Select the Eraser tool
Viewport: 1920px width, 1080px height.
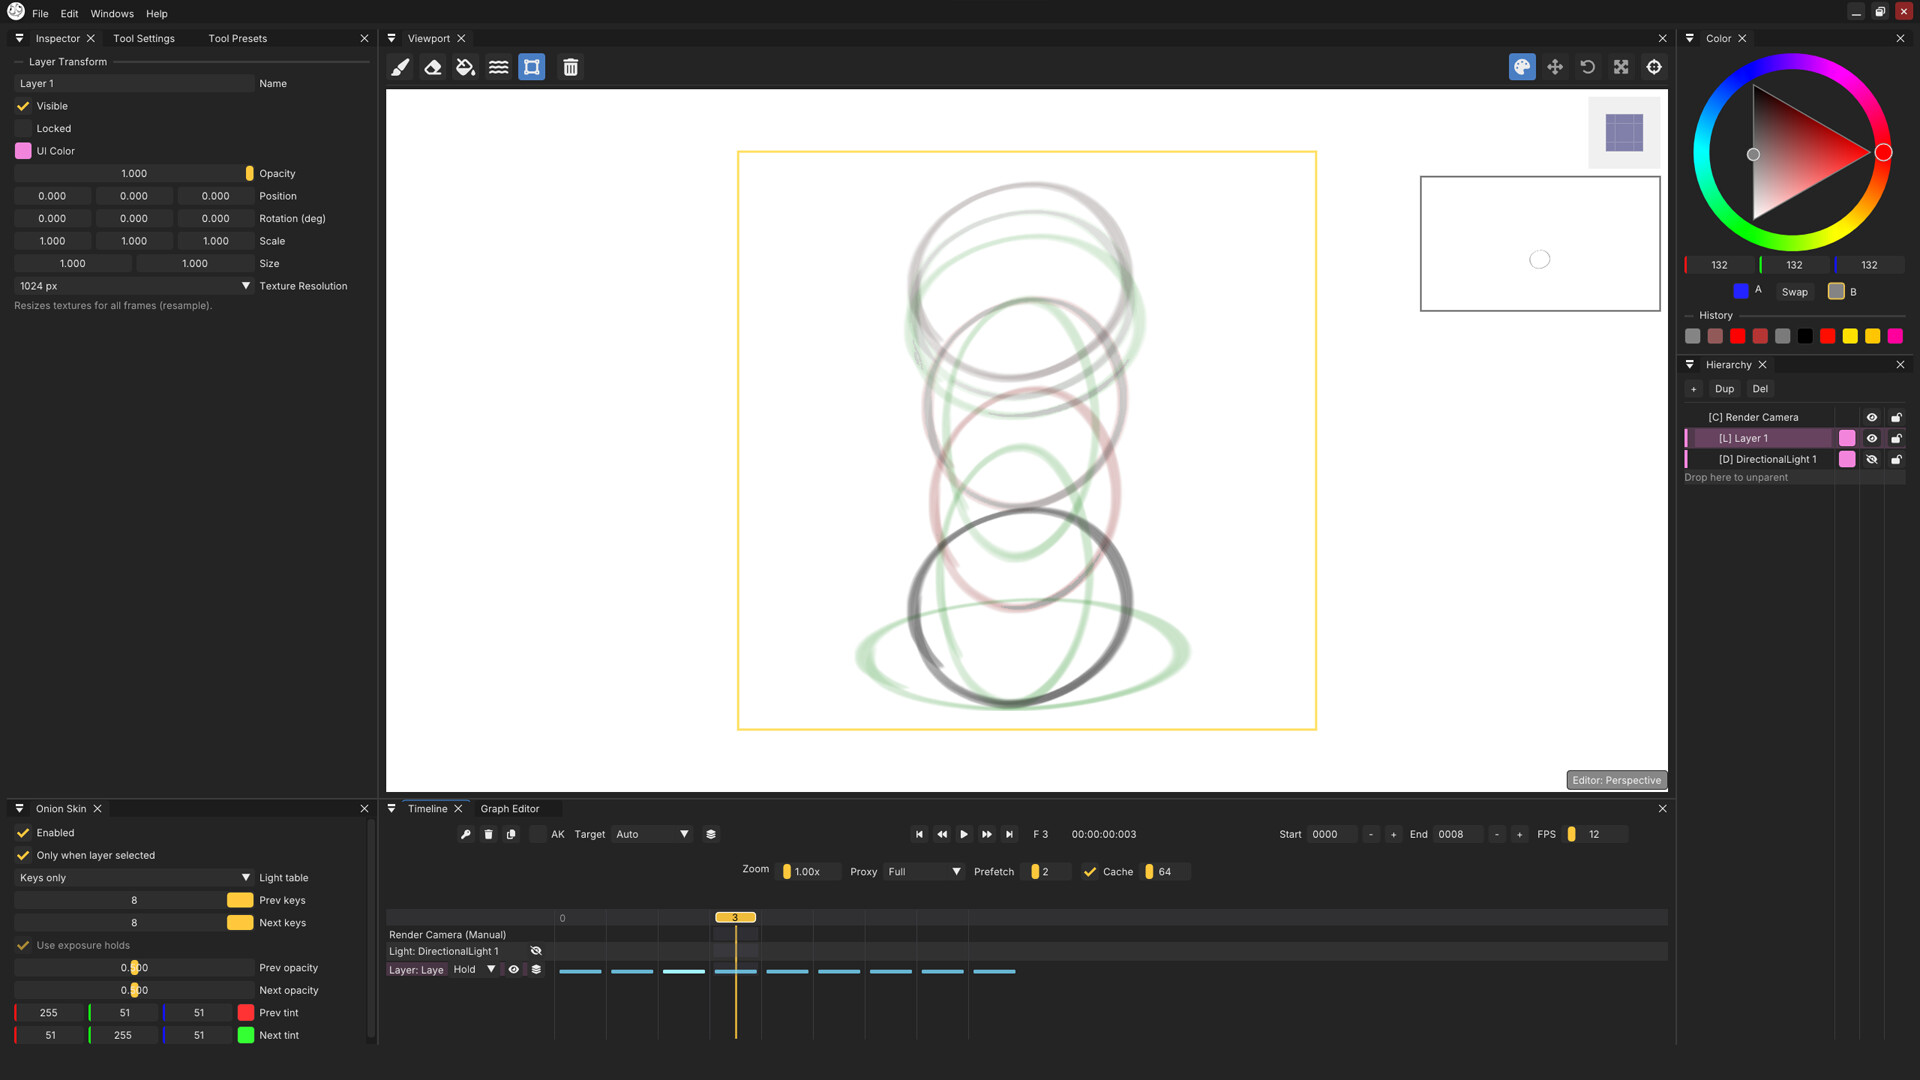(432, 67)
